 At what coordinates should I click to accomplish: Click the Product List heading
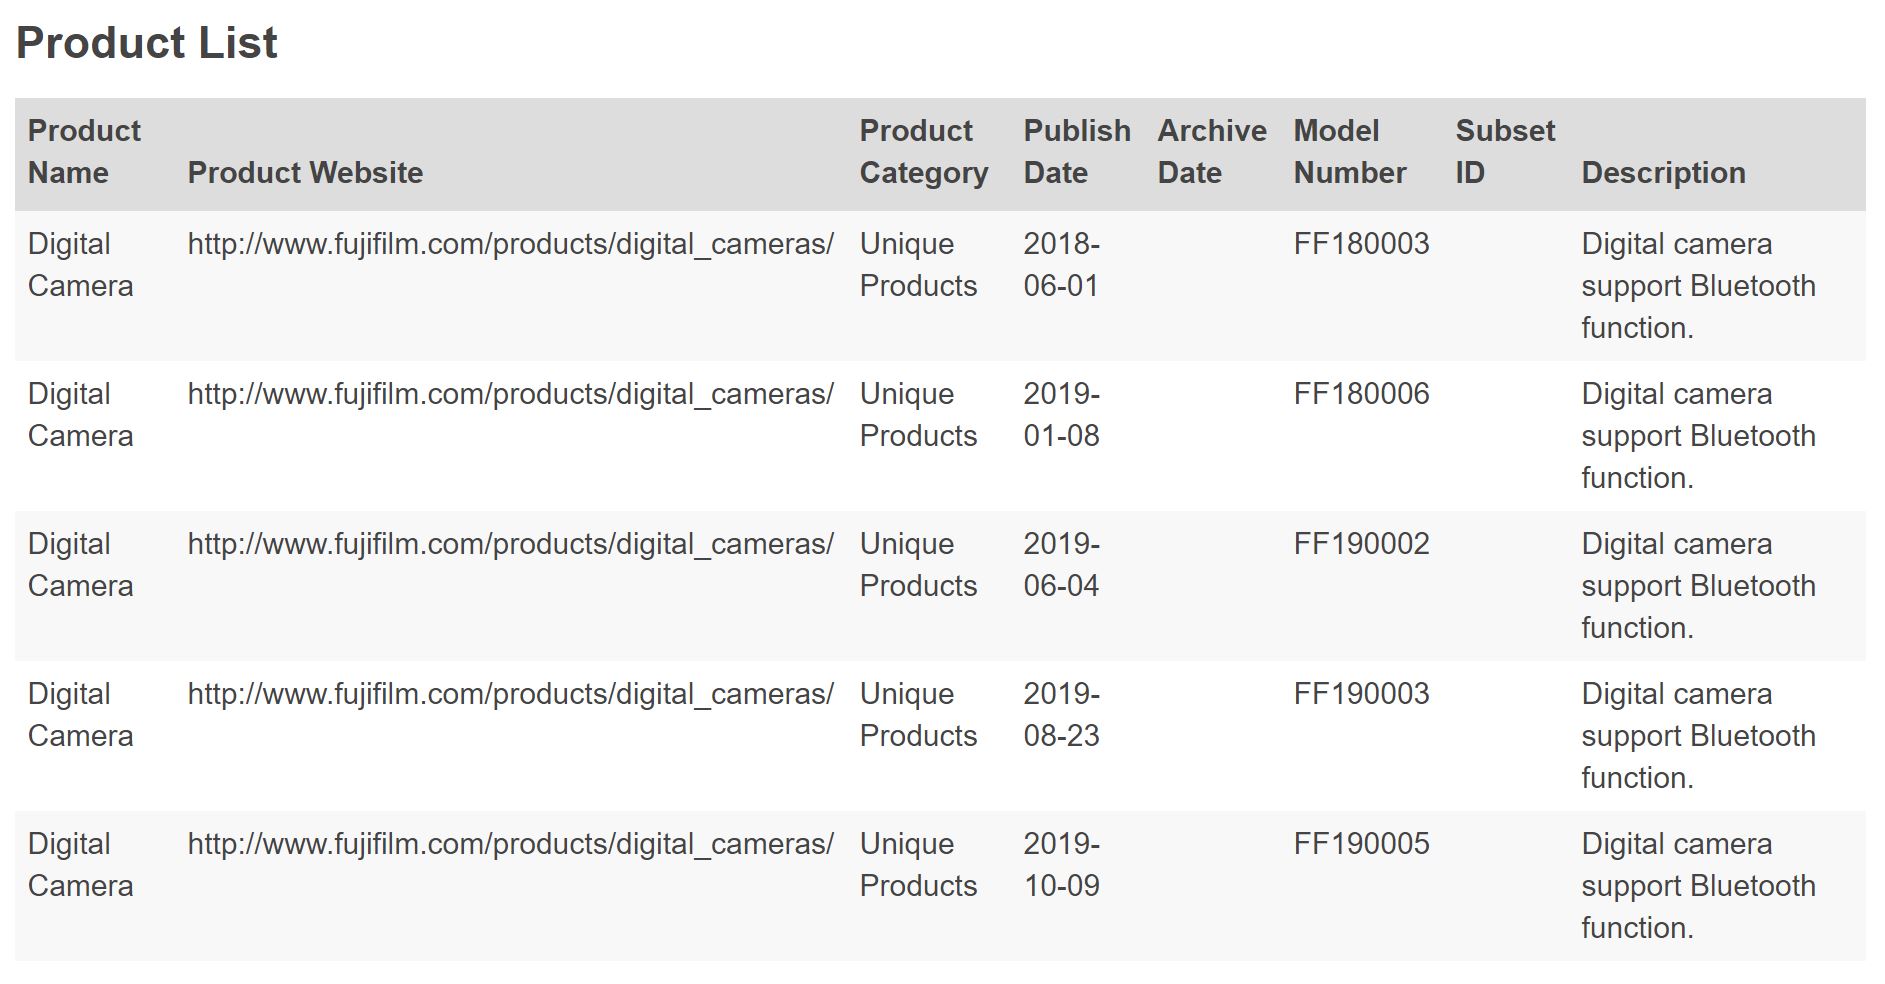[147, 43]
